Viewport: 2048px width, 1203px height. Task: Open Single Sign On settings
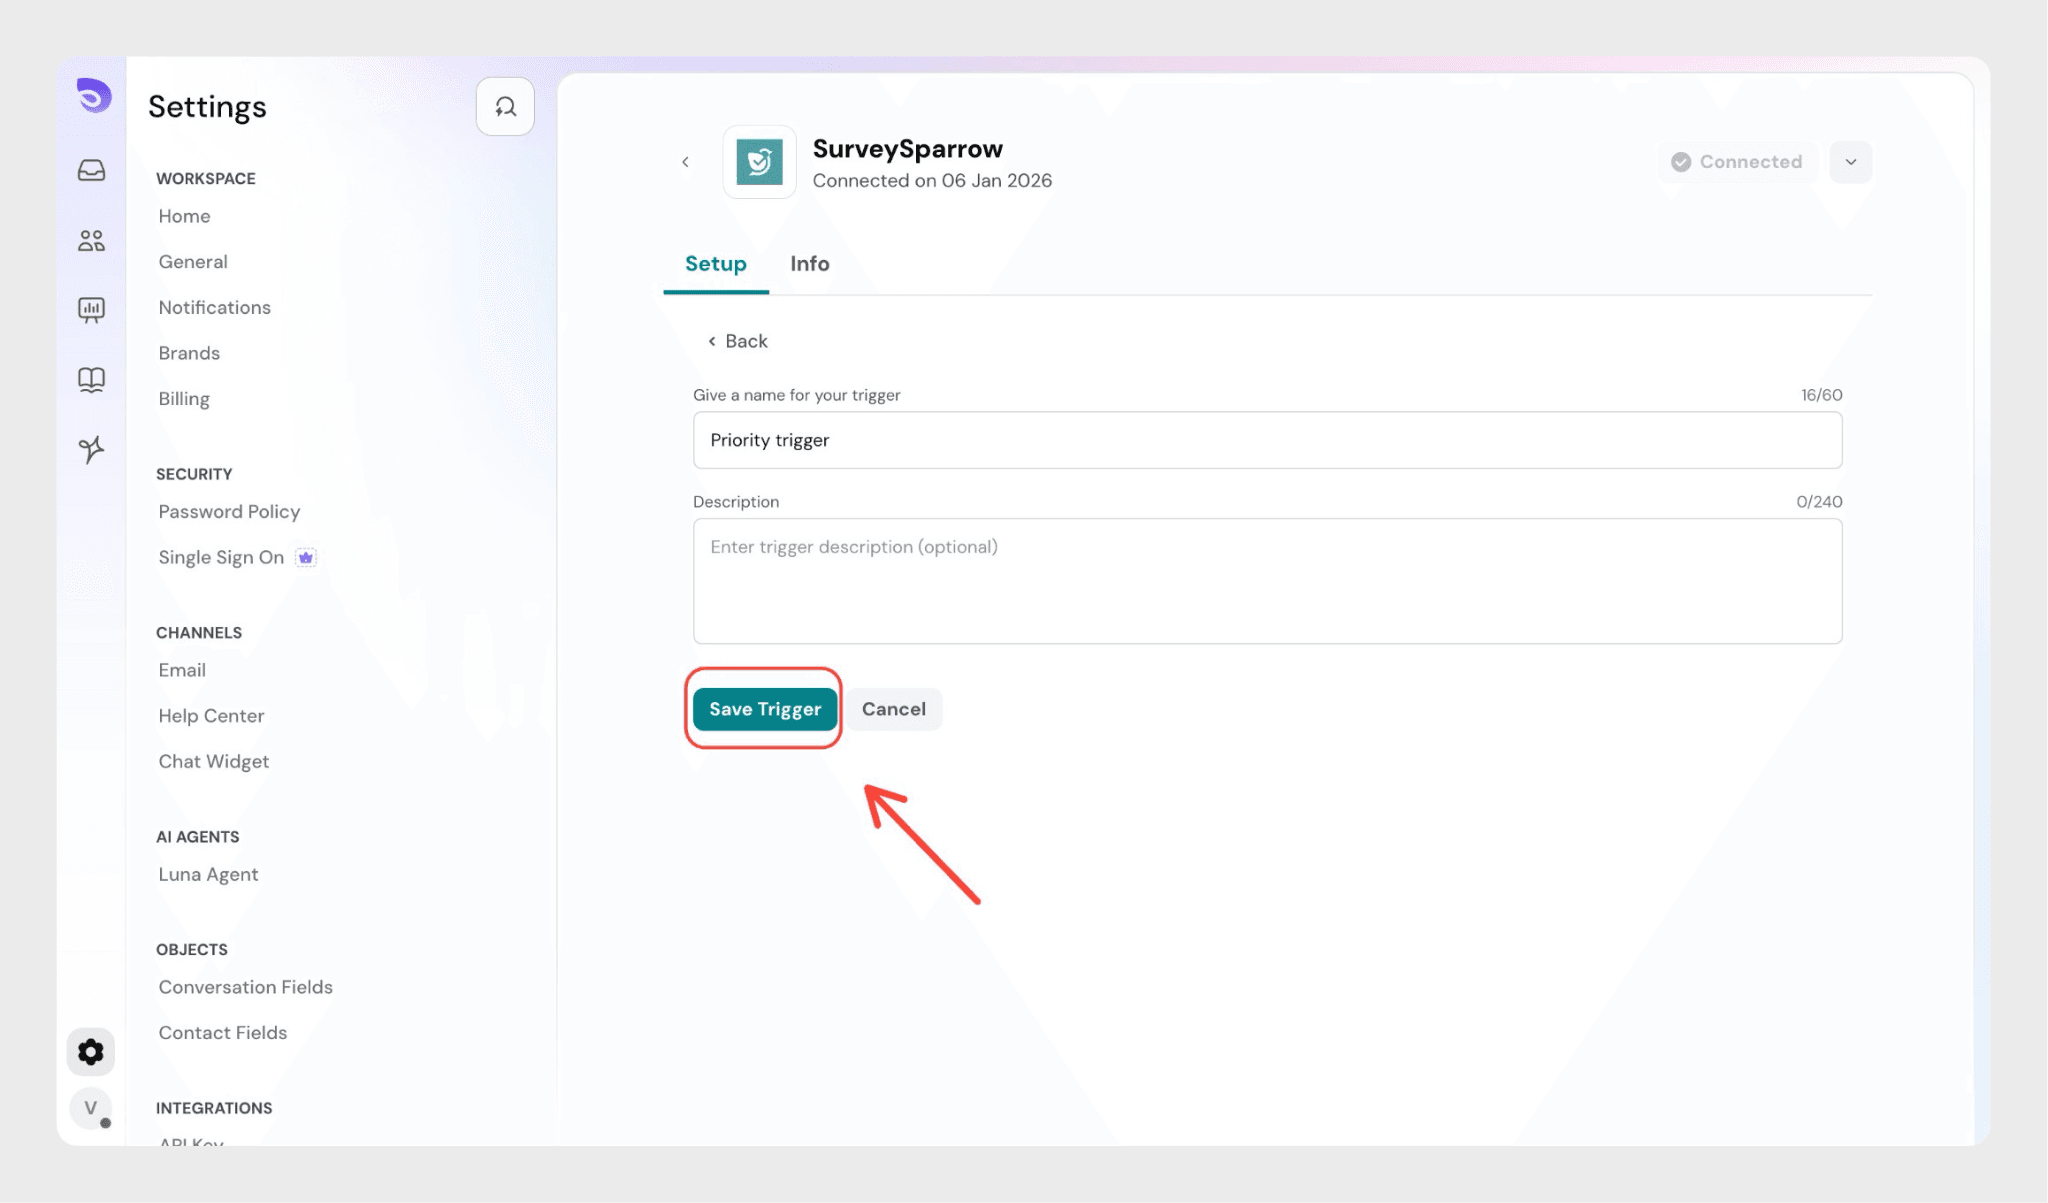click(221, 557)
